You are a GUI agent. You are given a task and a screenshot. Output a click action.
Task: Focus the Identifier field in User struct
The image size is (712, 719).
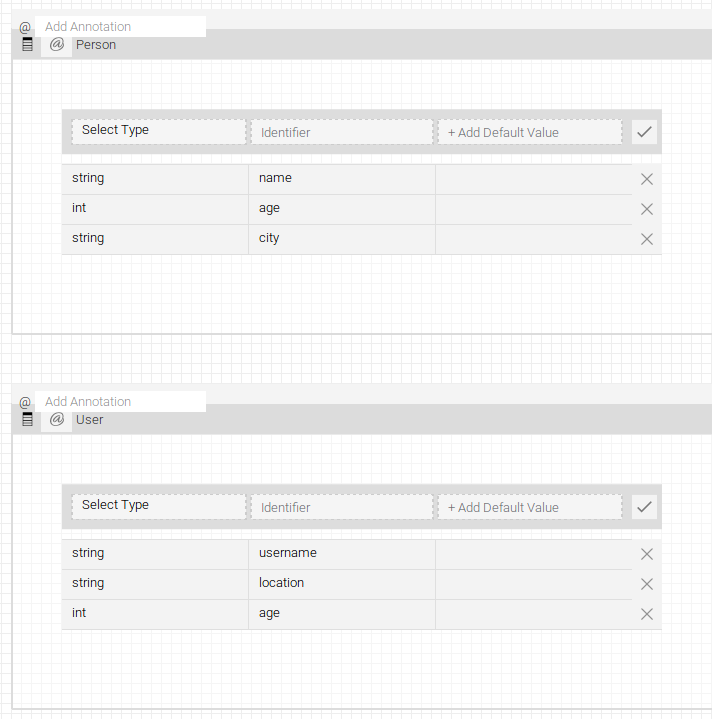click(342, 507)
